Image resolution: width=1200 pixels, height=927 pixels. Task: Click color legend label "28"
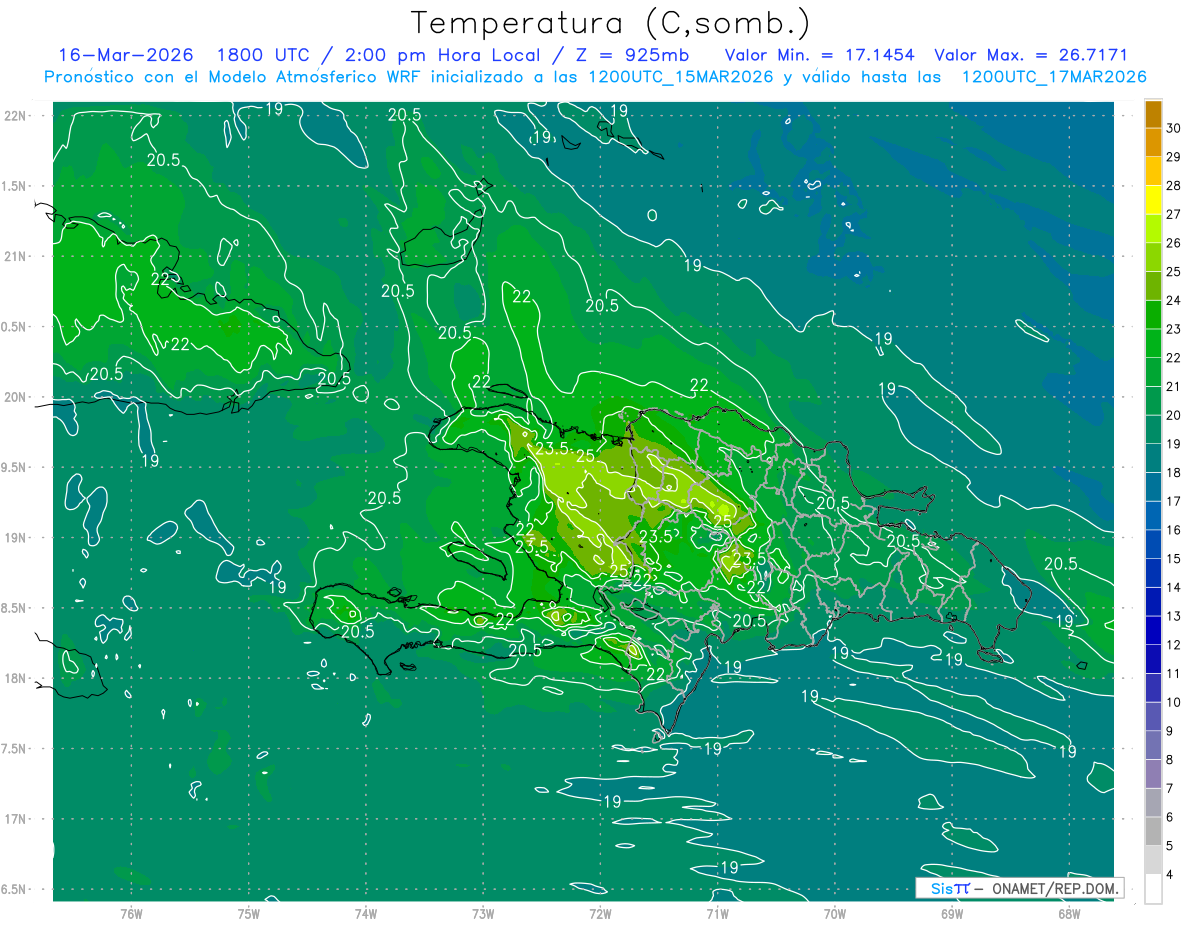tap(1174, 186)
